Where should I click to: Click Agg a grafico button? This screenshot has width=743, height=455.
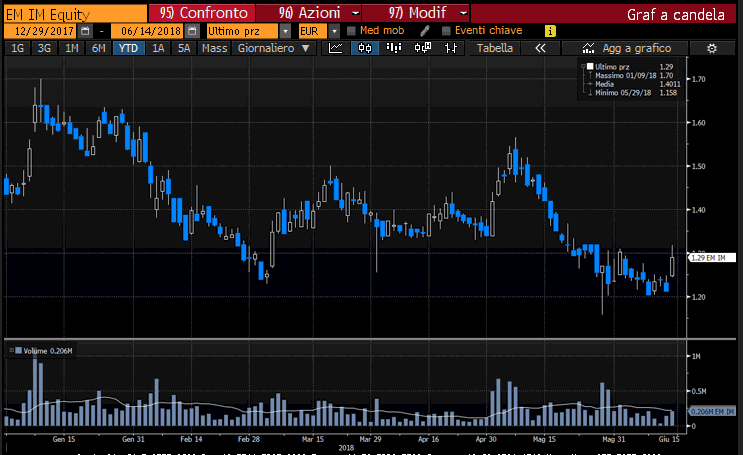[x=625, y=48]
